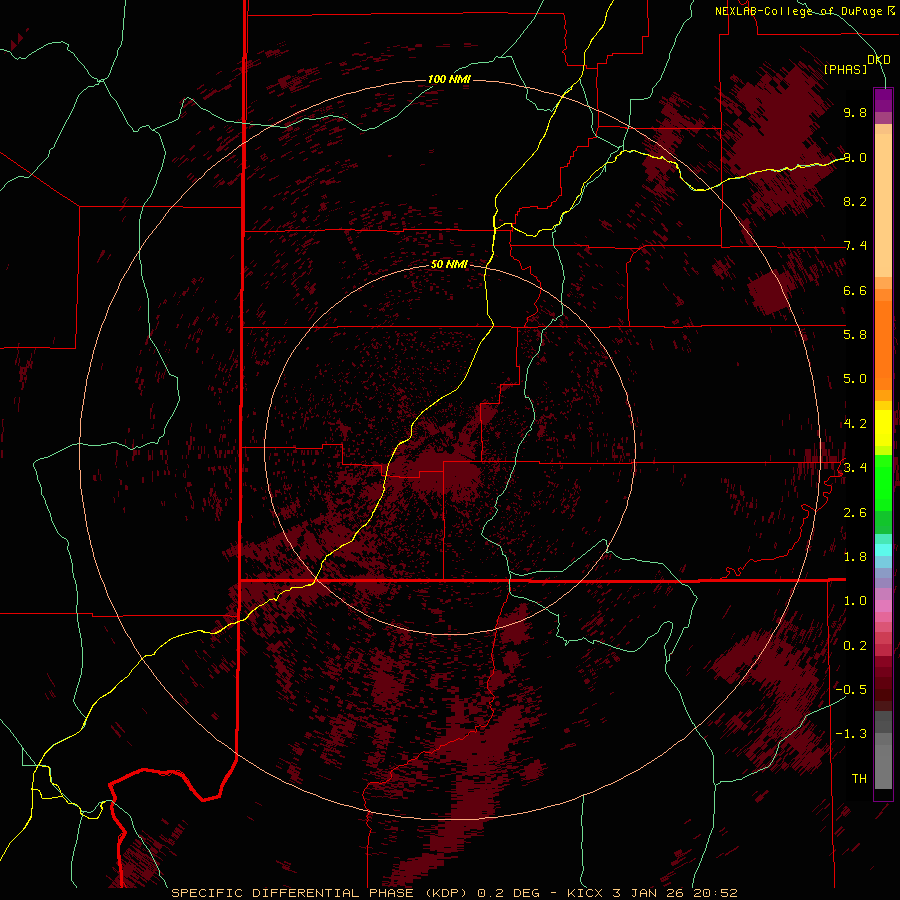Click the 100 NMI range ring label
The image size is (900, 900).
pyautogui.click(x=449, y=79)
